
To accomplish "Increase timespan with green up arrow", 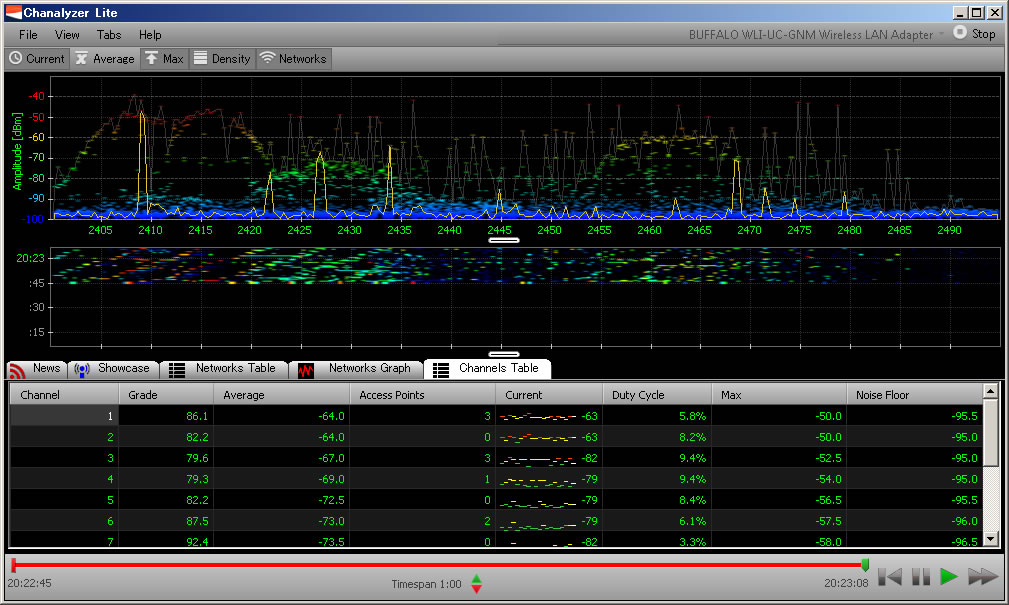I will click(476, 578).
